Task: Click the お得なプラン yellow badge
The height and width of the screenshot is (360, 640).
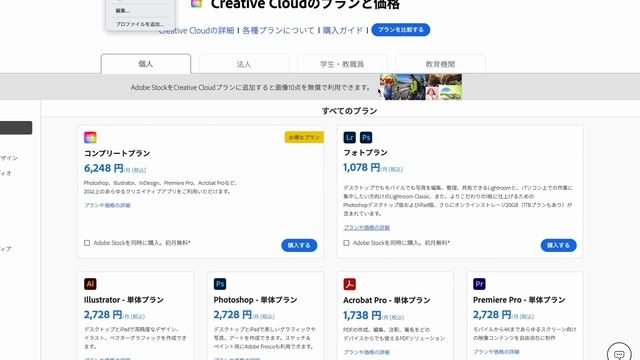Action: (304, 137)
